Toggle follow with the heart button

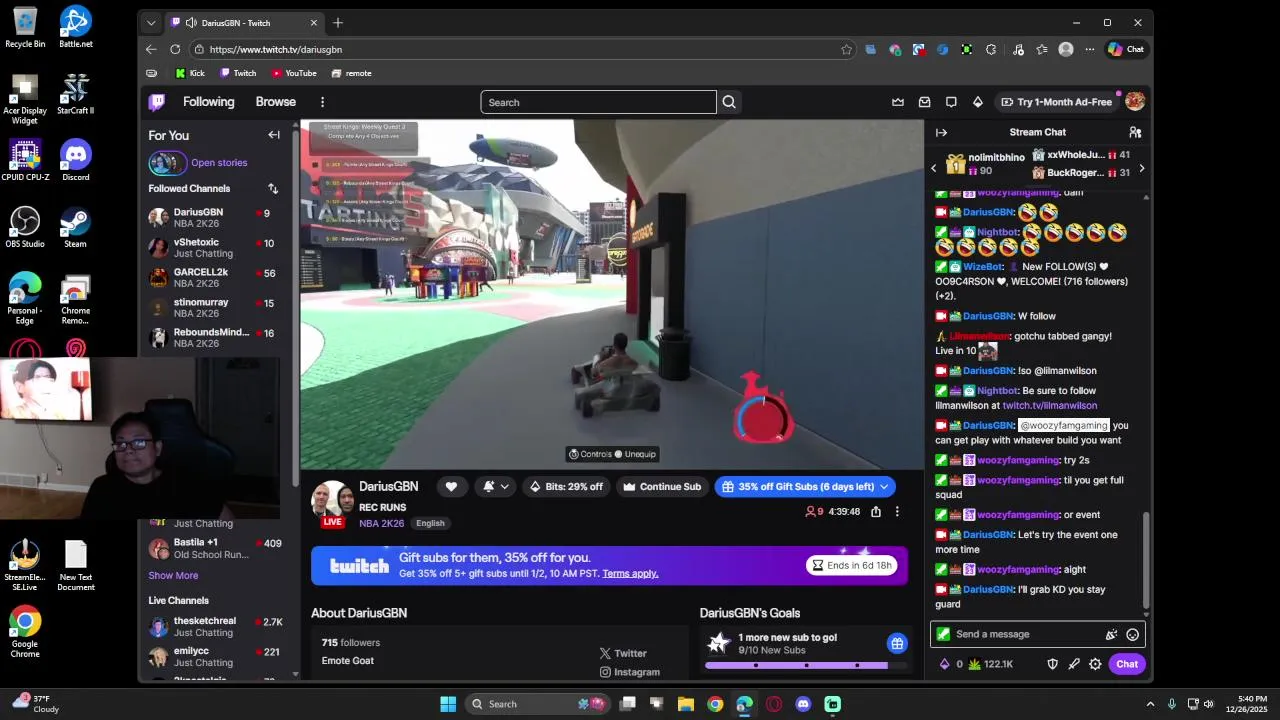(x=451, y=487)
